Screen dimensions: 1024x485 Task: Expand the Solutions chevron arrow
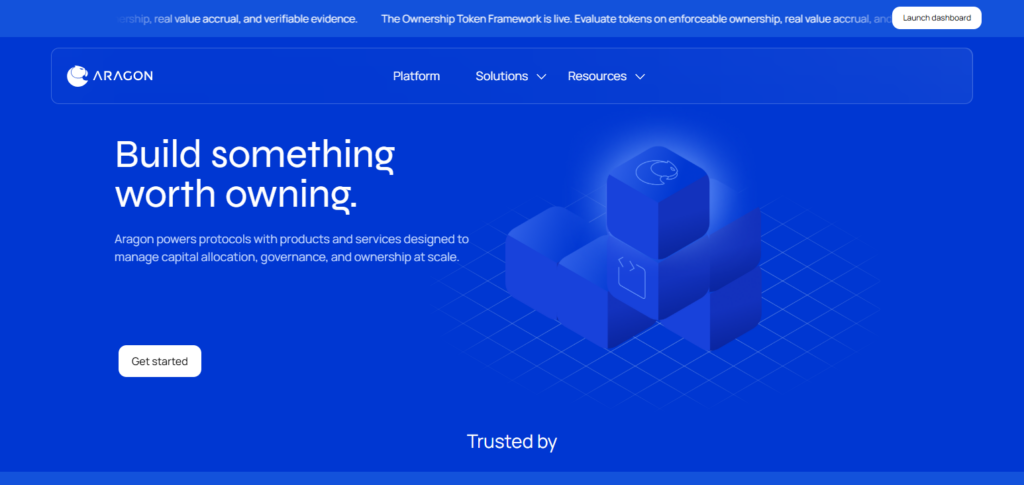(x=541, y=77)
